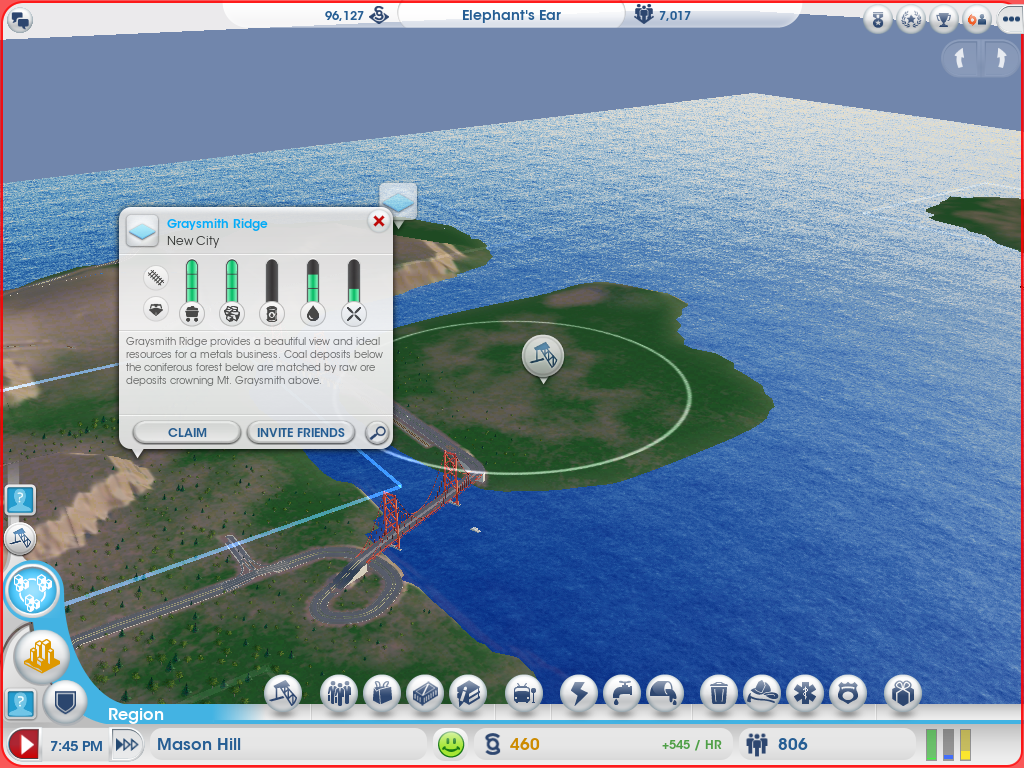Open the shield icon beside city view

[65, 703]
